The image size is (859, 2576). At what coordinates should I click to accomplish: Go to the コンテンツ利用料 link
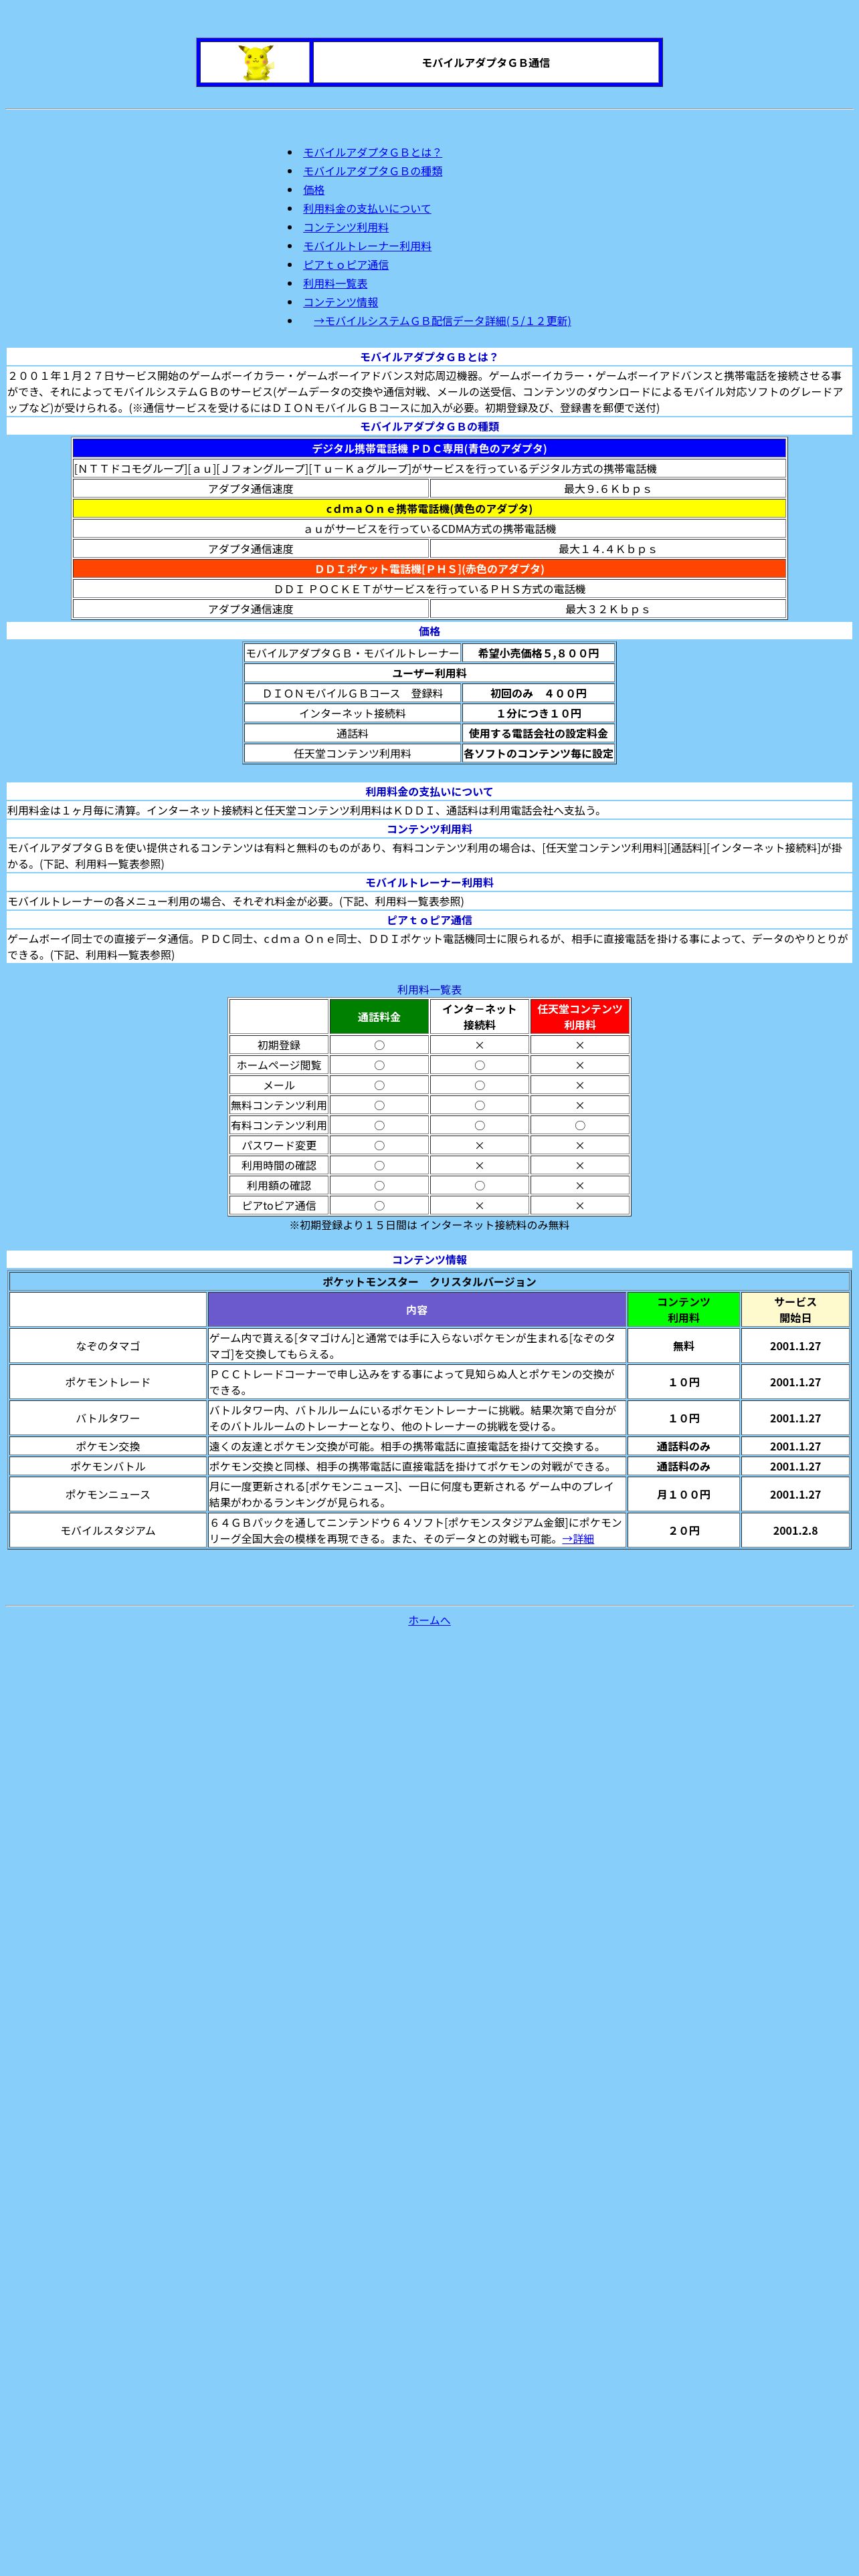(346, 227)
